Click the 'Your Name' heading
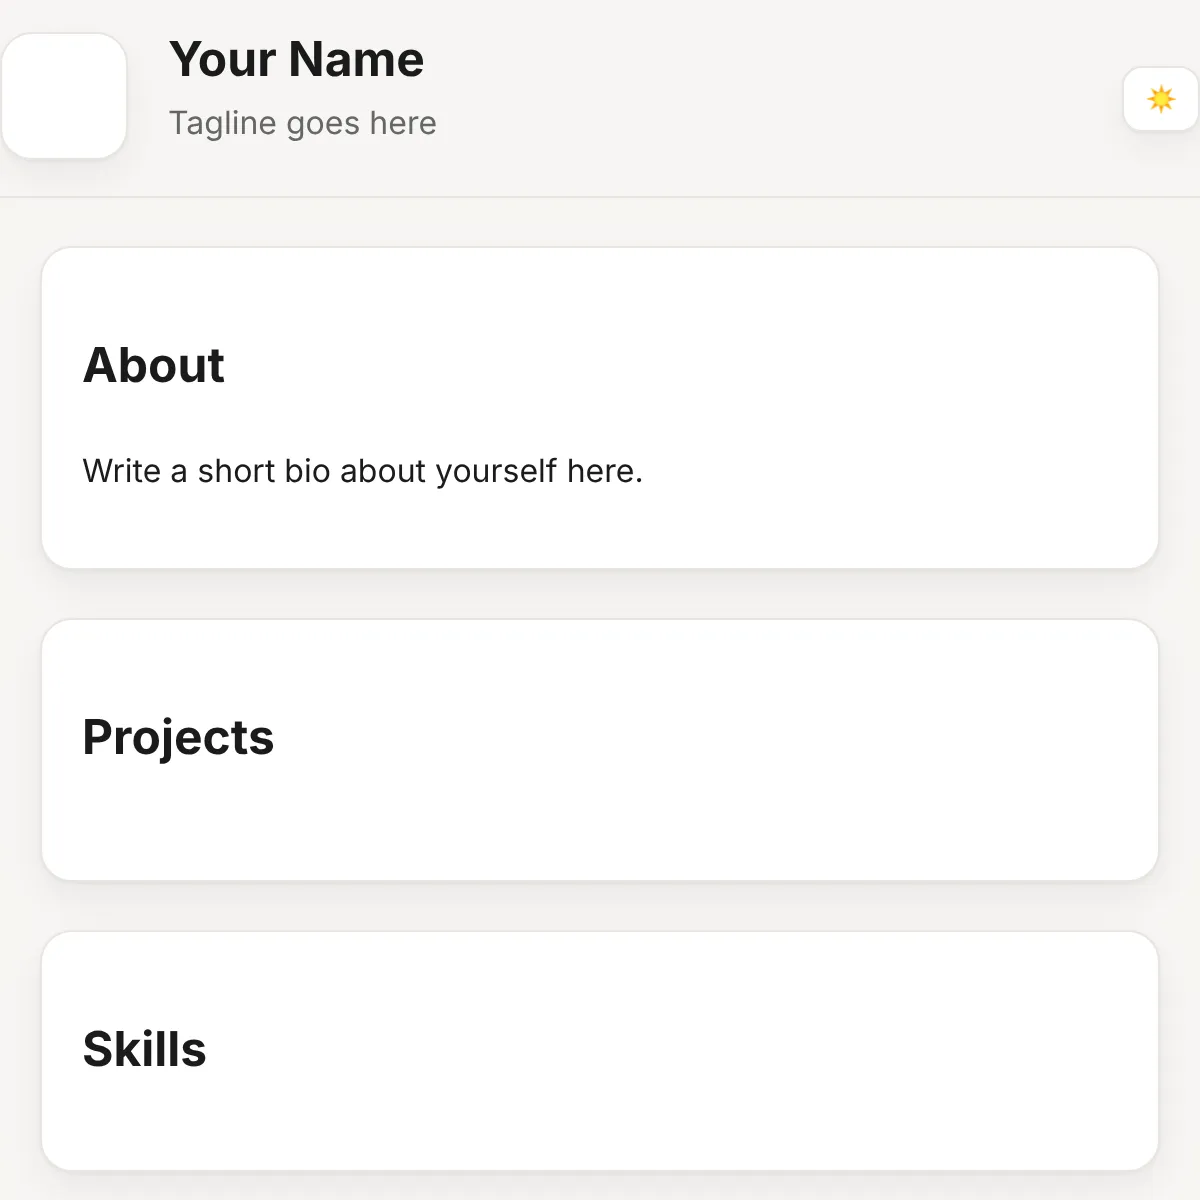Viewport: 1200px width, 1200px height. (296, 60)
